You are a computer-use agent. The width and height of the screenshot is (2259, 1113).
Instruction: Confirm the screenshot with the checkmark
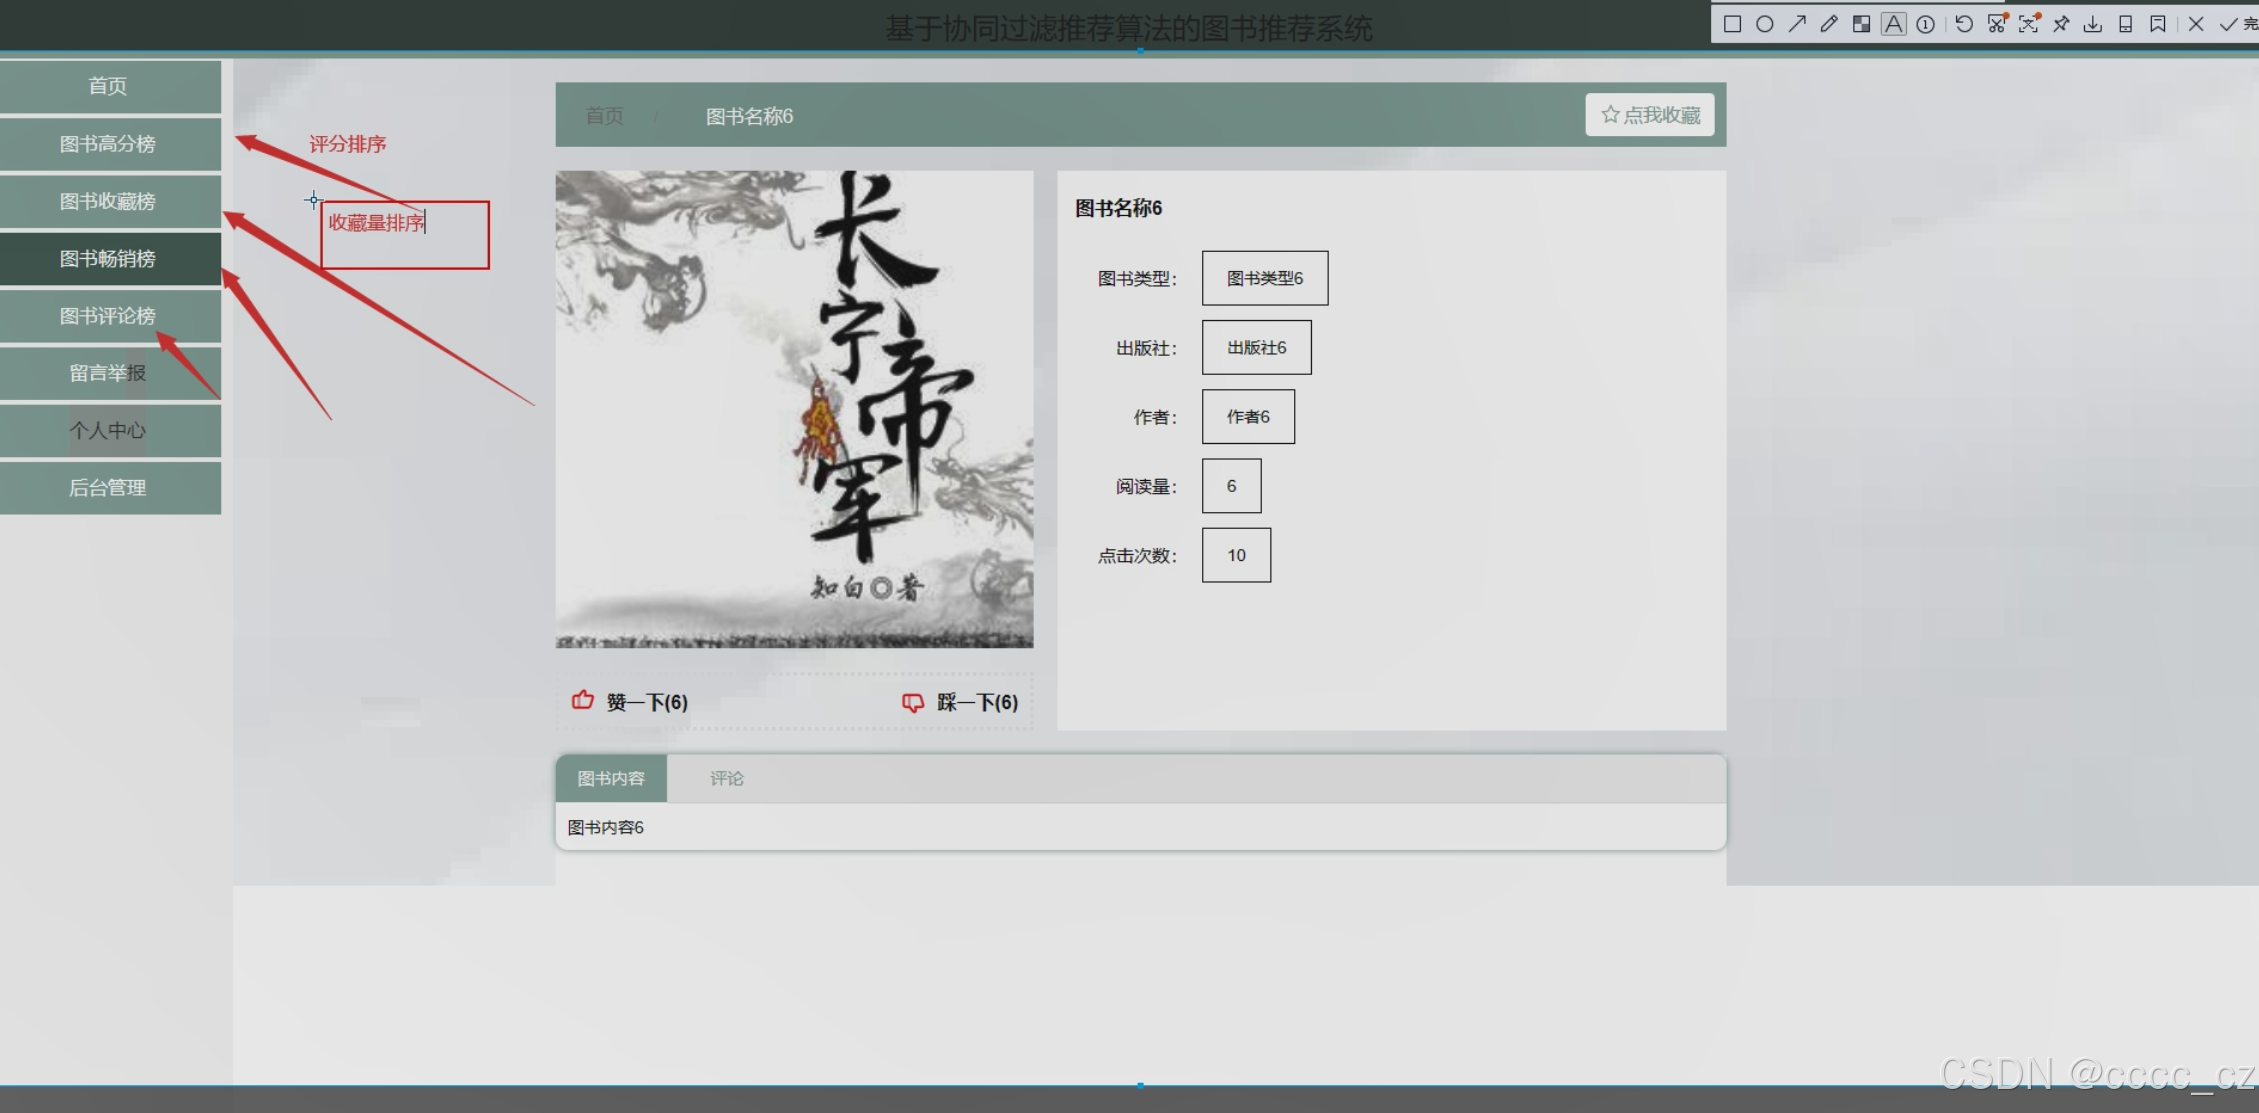2228,24
